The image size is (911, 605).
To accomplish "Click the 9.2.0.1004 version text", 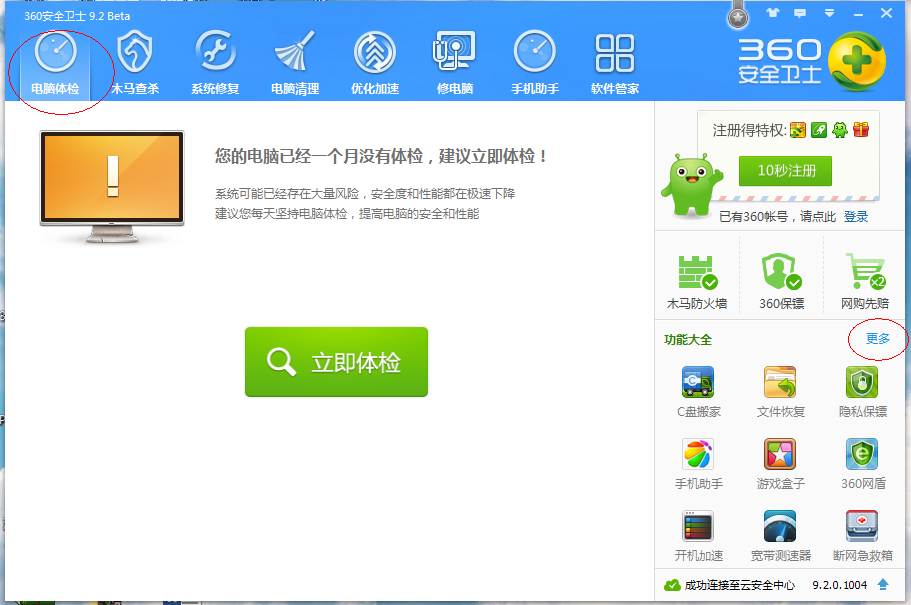I will (840, 585).
